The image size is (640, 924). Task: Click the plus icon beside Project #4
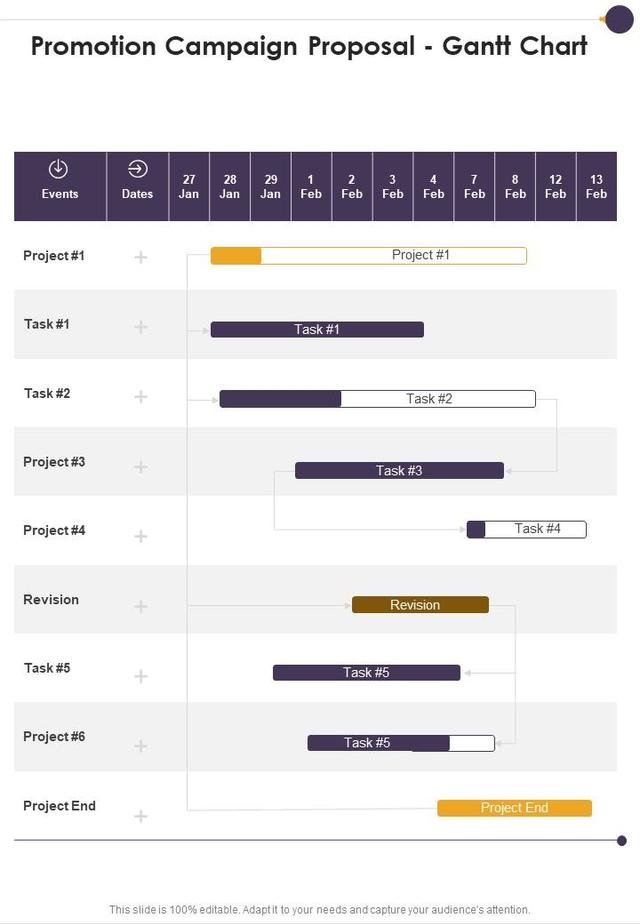coord(141,536)
